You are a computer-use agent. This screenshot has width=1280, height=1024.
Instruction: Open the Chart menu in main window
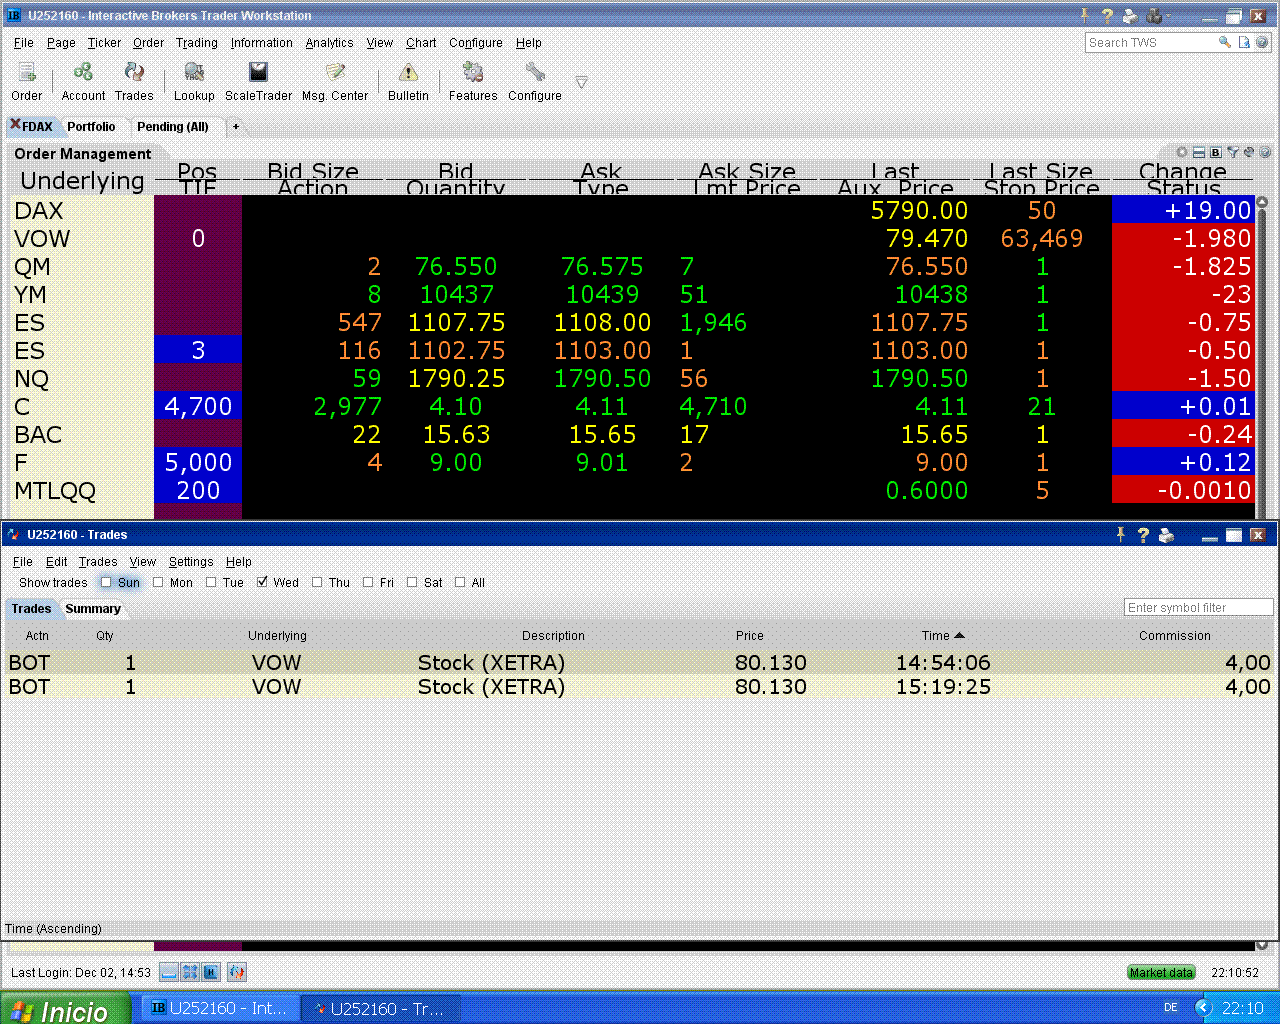pyautogui.click(x=421, y=43)
